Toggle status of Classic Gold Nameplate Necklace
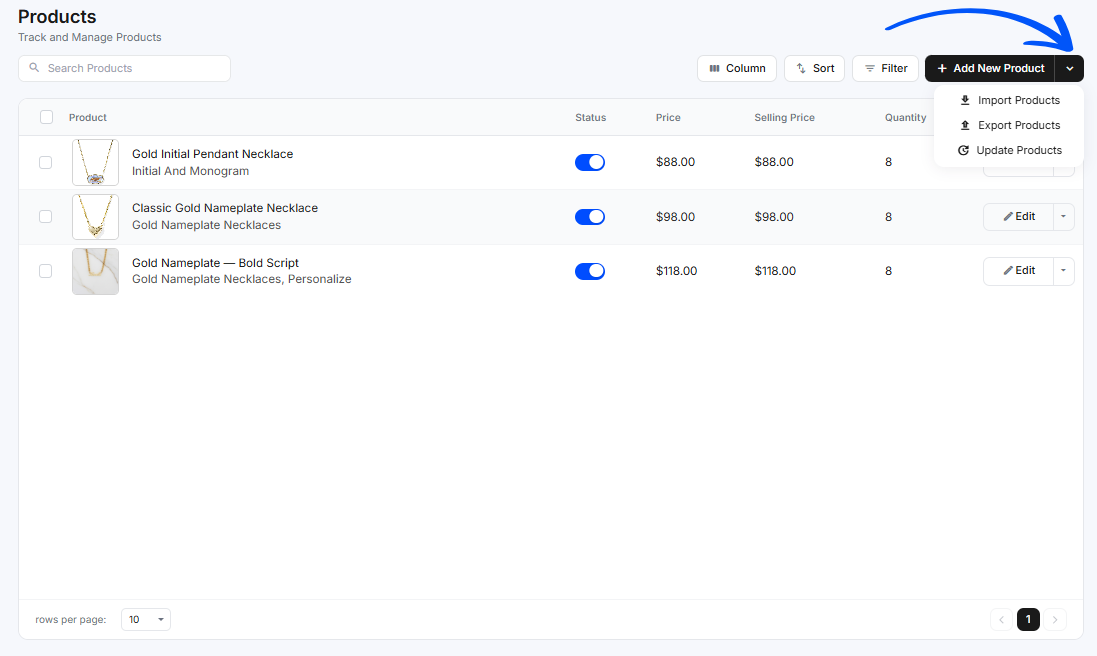 590,217
